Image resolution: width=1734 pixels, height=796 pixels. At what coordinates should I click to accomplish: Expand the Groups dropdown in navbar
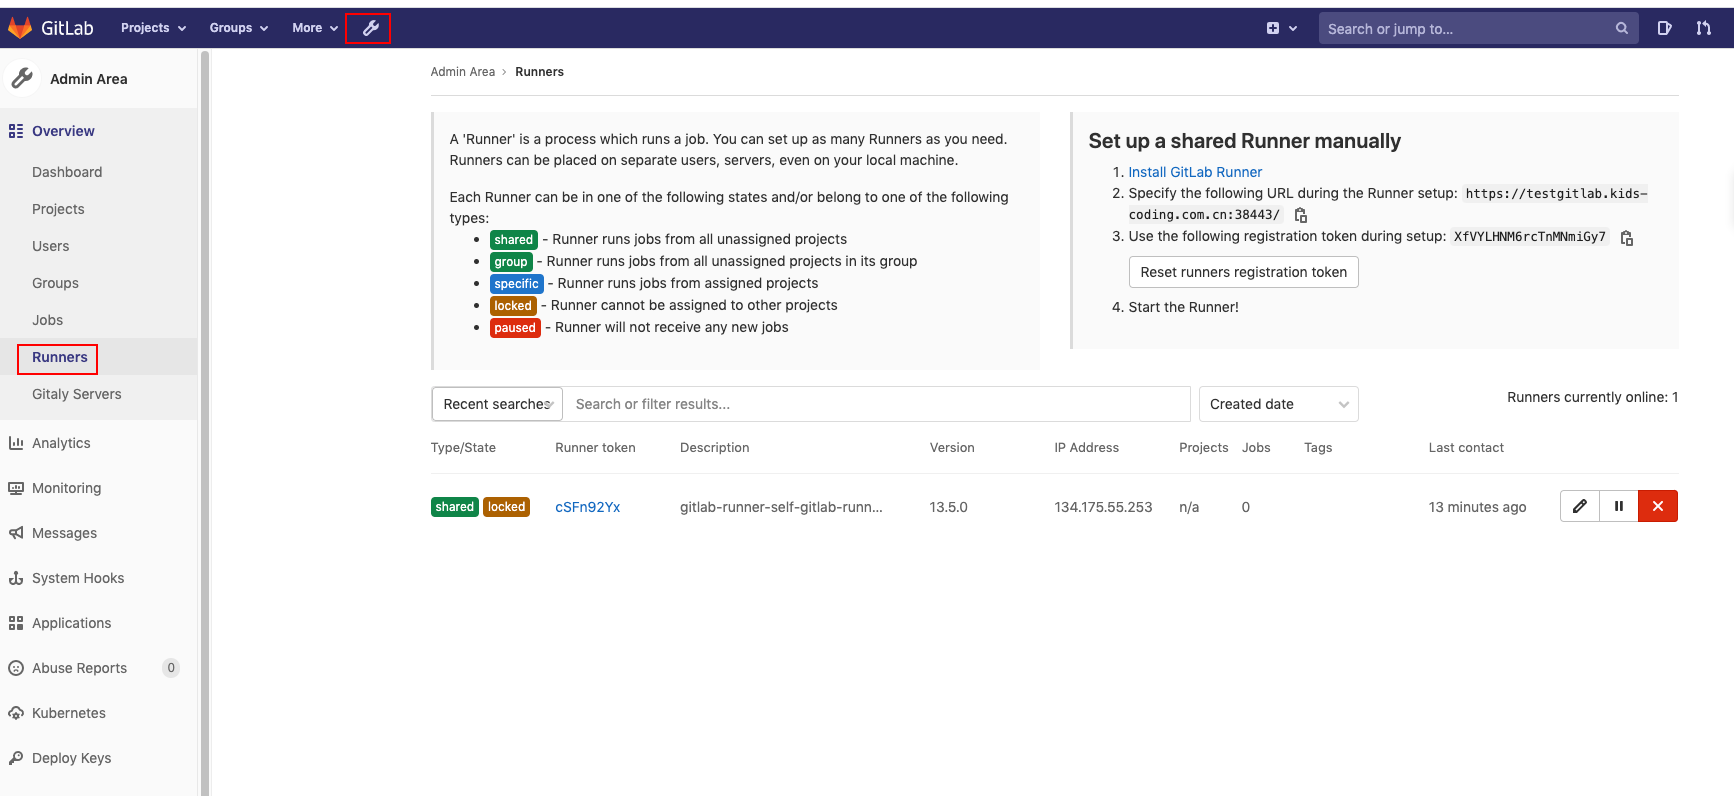pyautogui.click(x=239, y=28)
